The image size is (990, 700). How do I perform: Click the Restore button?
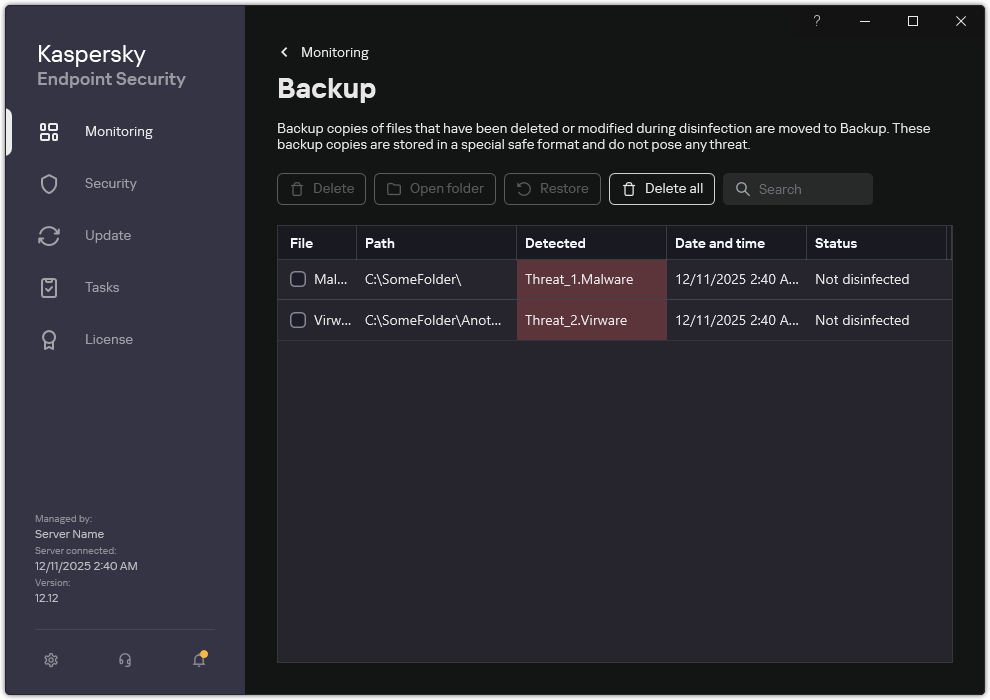pyautogui.click(x=552, y=189)
